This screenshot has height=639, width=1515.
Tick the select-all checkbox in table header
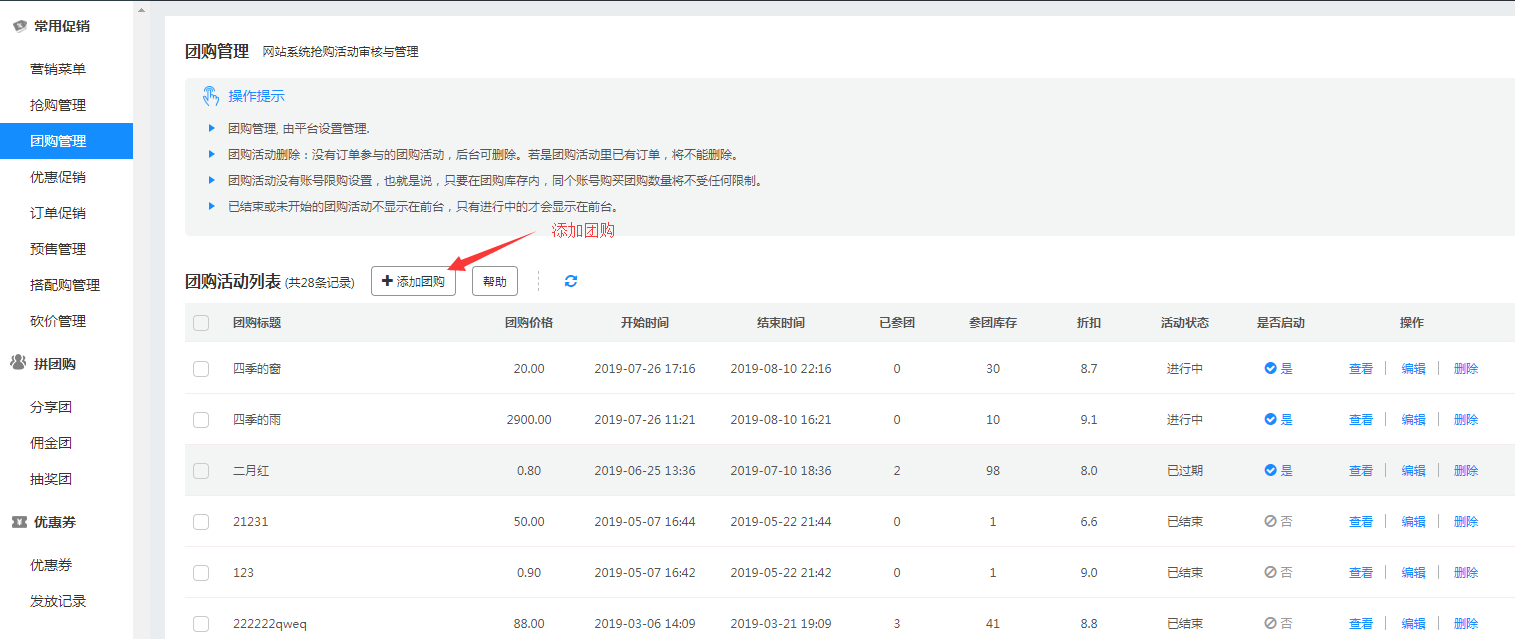pos(201,323)
